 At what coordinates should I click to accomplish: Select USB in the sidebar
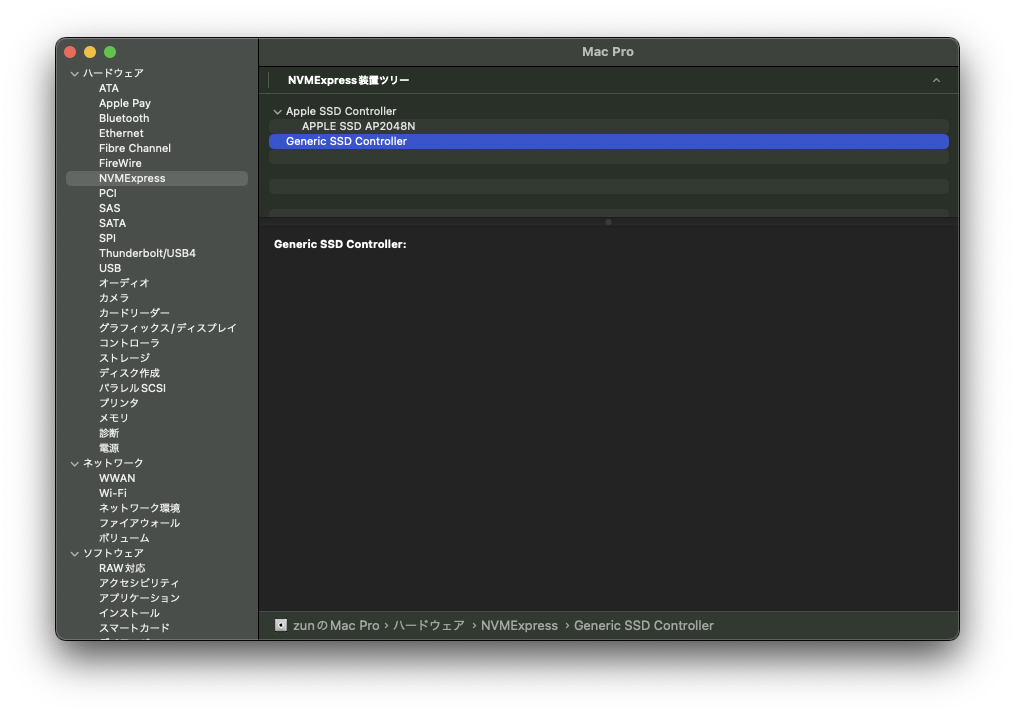(x=109, y=268)
